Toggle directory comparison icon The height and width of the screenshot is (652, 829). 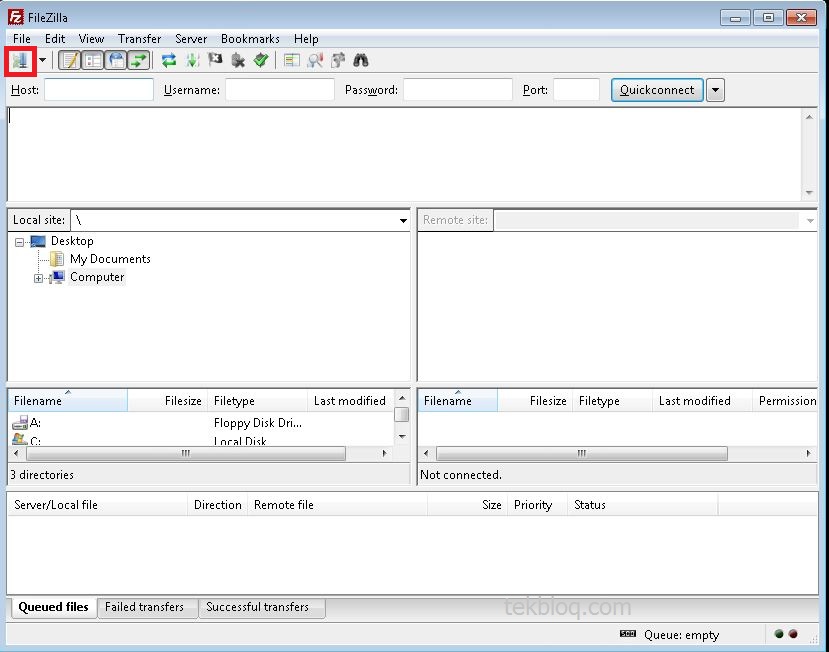(315, 60)
